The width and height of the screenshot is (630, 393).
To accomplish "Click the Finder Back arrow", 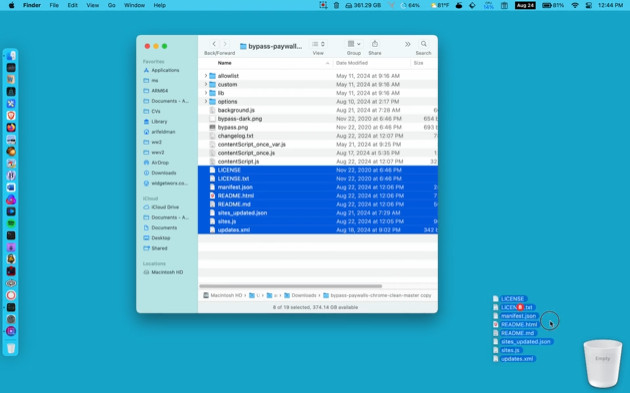I will click(214, 44).
